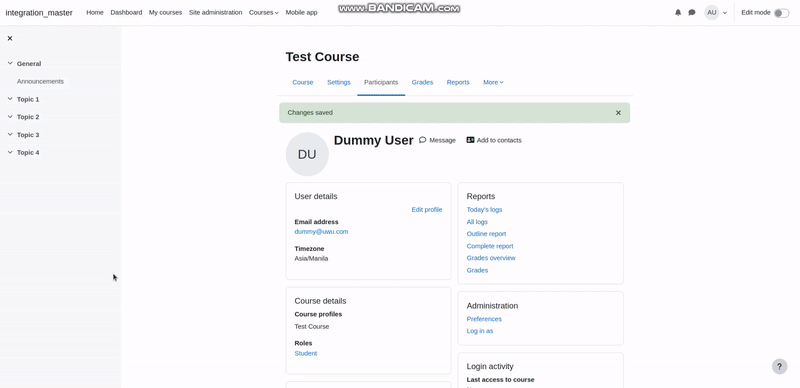Open Grades link under Reports
This screenshot has height=388, width=800.
pos(477,271)
